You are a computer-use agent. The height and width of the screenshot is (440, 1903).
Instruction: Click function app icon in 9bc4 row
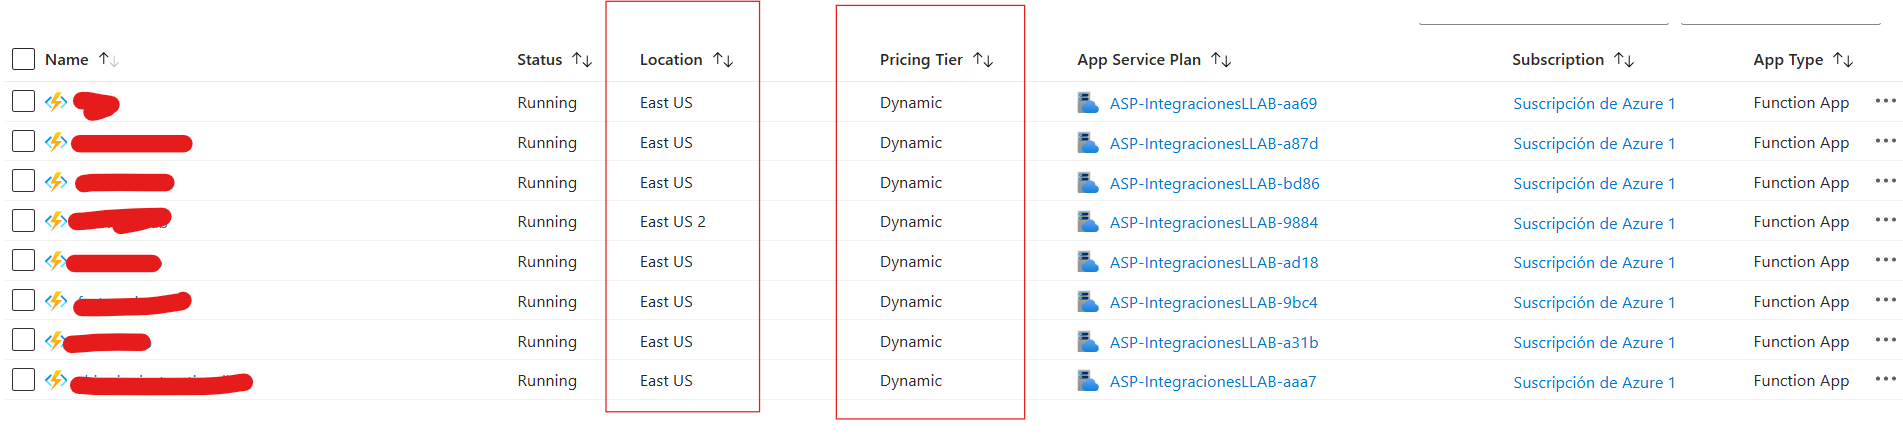56,300
